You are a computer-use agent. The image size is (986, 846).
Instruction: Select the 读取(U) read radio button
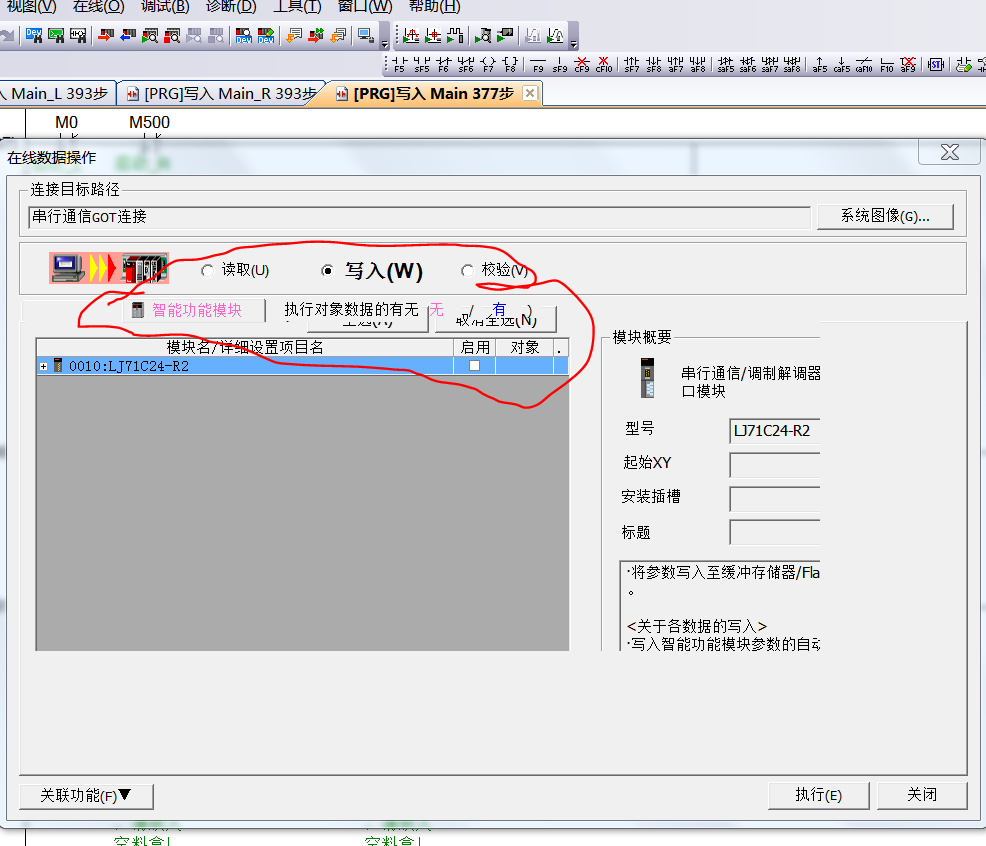pyautogui.click(x=208, y=271)
